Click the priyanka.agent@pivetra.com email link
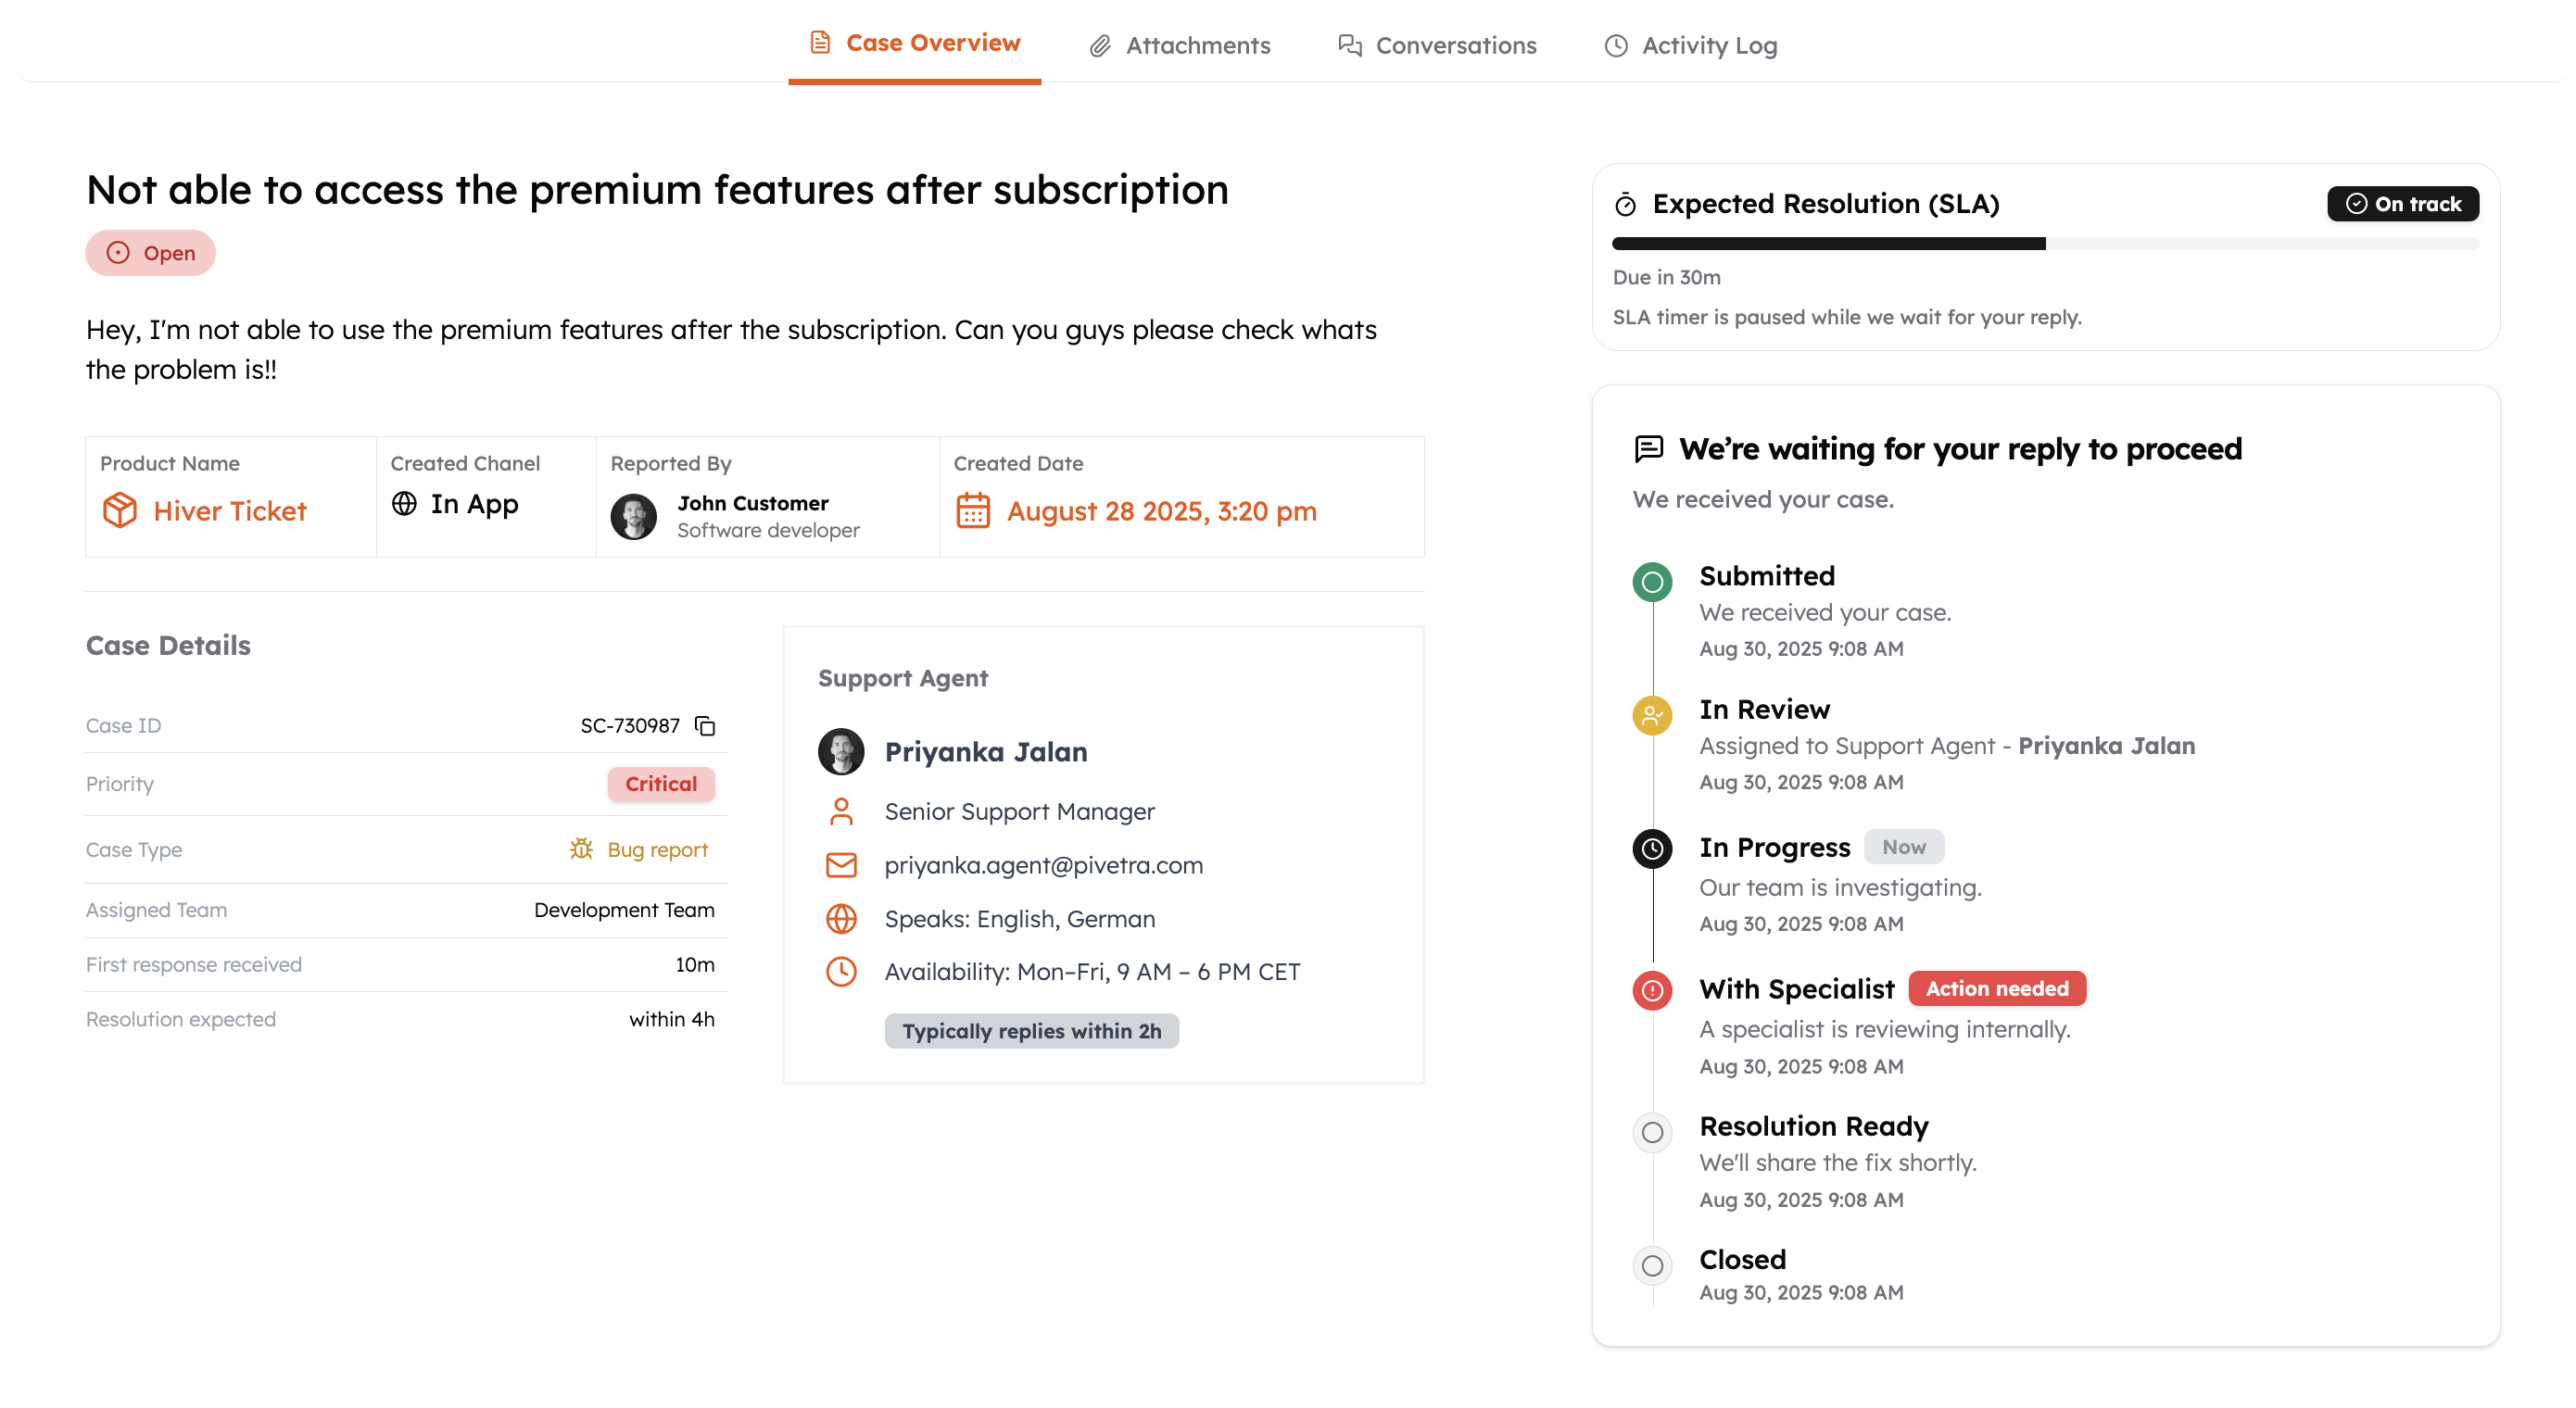The width and height of the screenshot is (2576, 1408). (x=1043, y=865)
